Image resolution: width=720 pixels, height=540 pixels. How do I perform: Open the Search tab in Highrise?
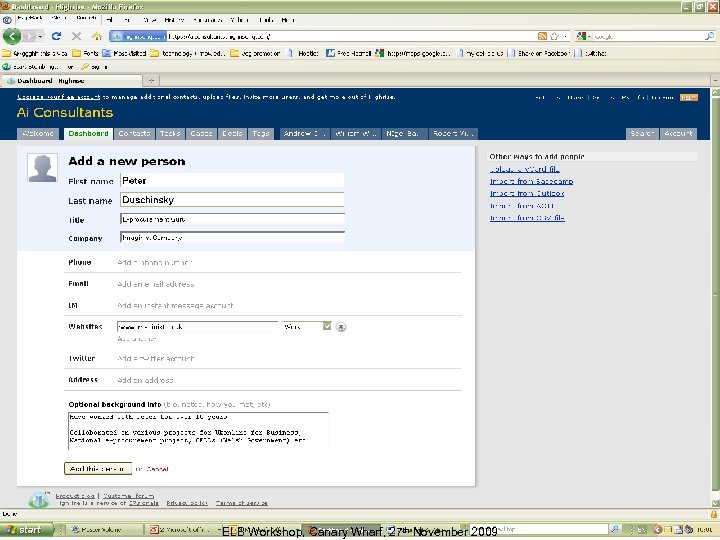(x=642, y=134)
